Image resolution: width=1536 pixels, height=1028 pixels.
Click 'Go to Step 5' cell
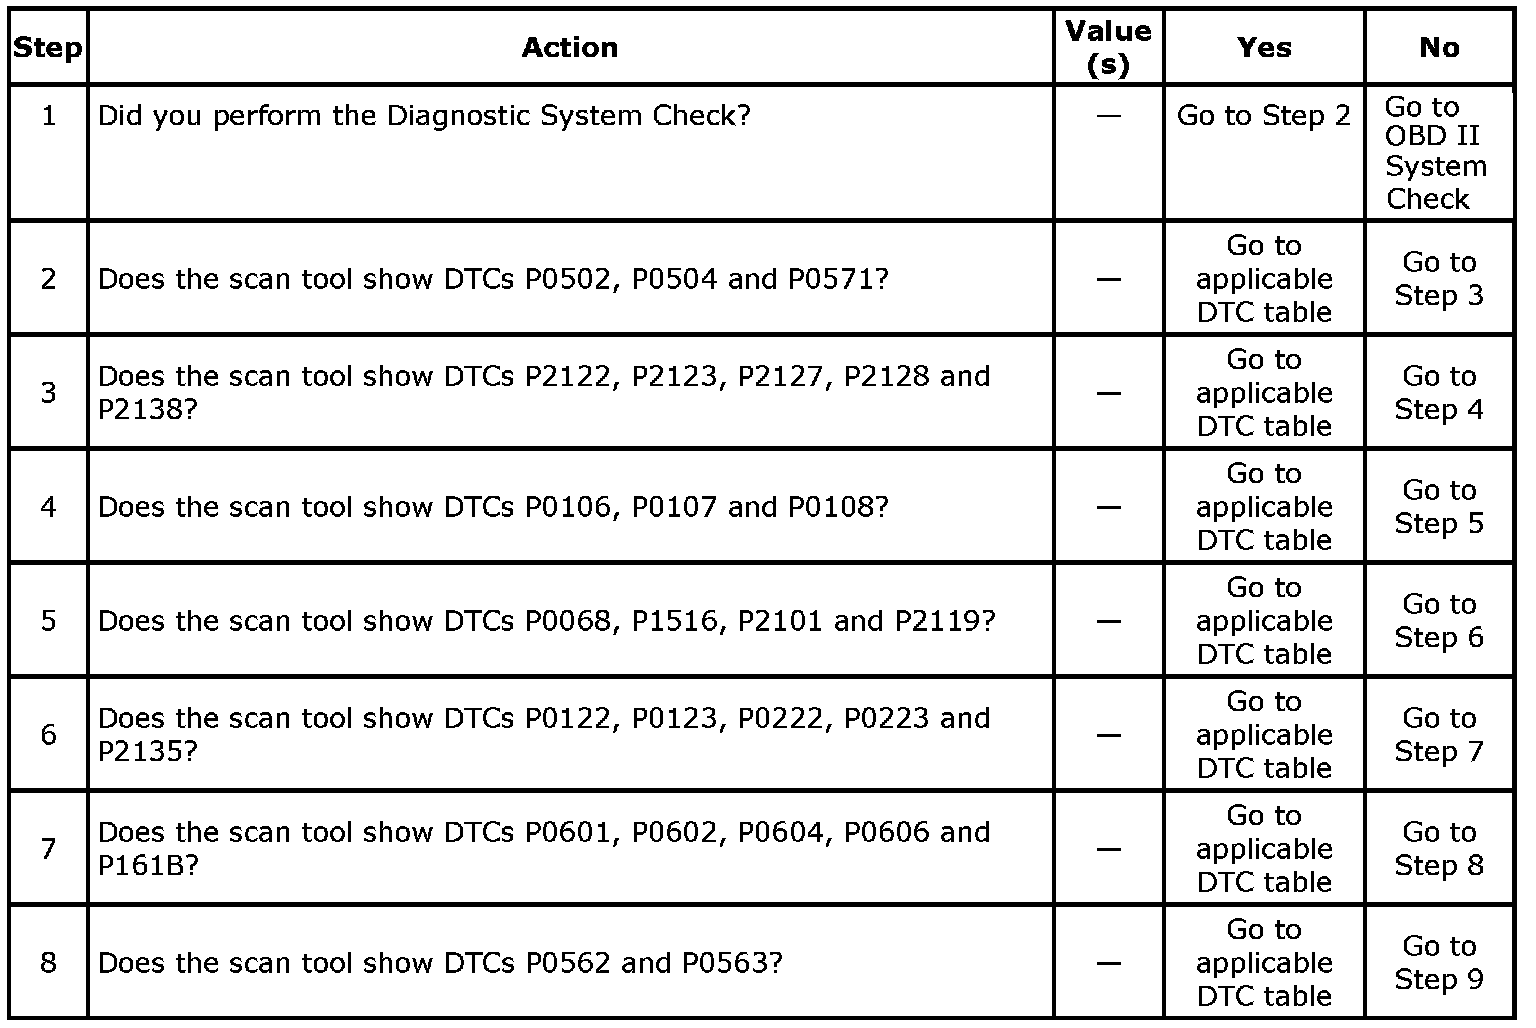tap(1439, 507)
